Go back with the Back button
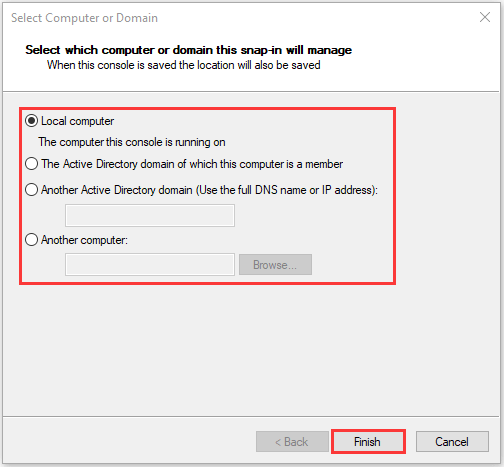 292,442
